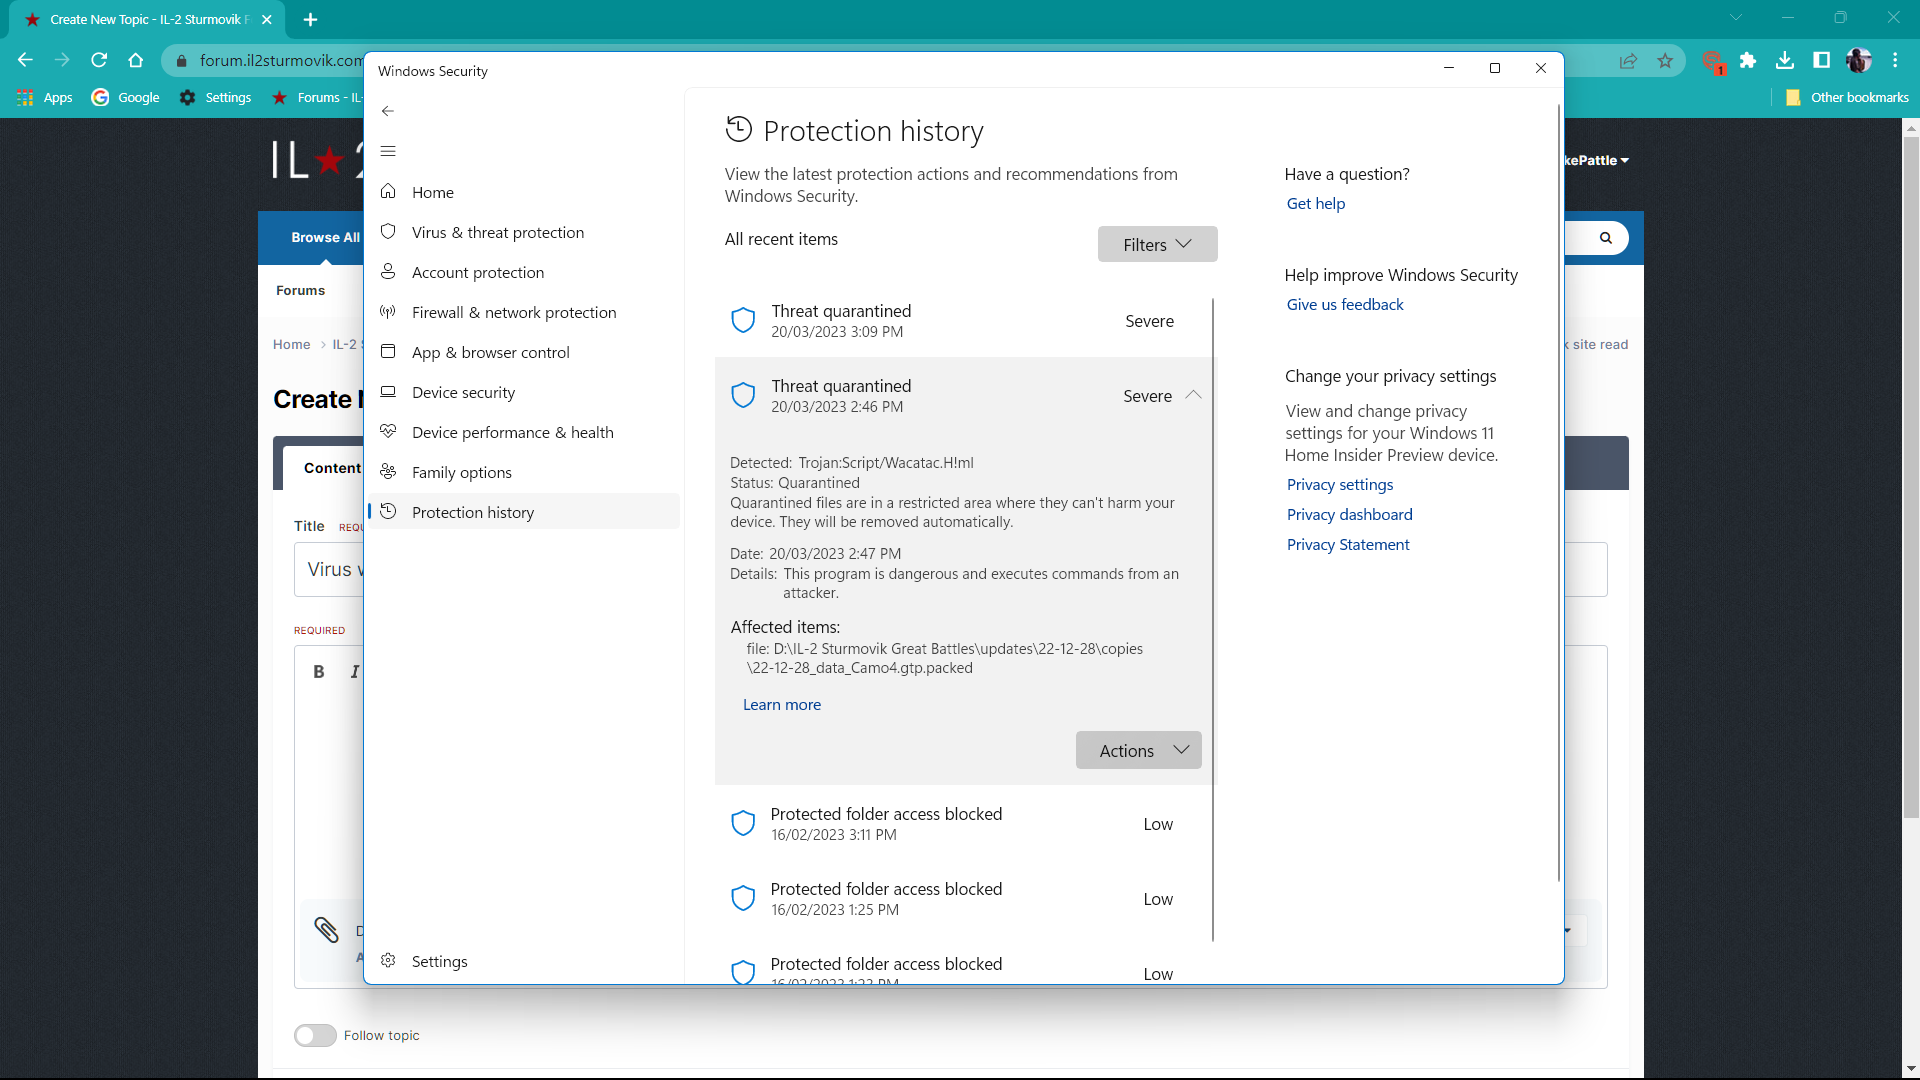This screenshot has width=1920, height=1080.
Task: Open user account dropdown on forum
Action: pyautogui.click(x=1597, y=160)
